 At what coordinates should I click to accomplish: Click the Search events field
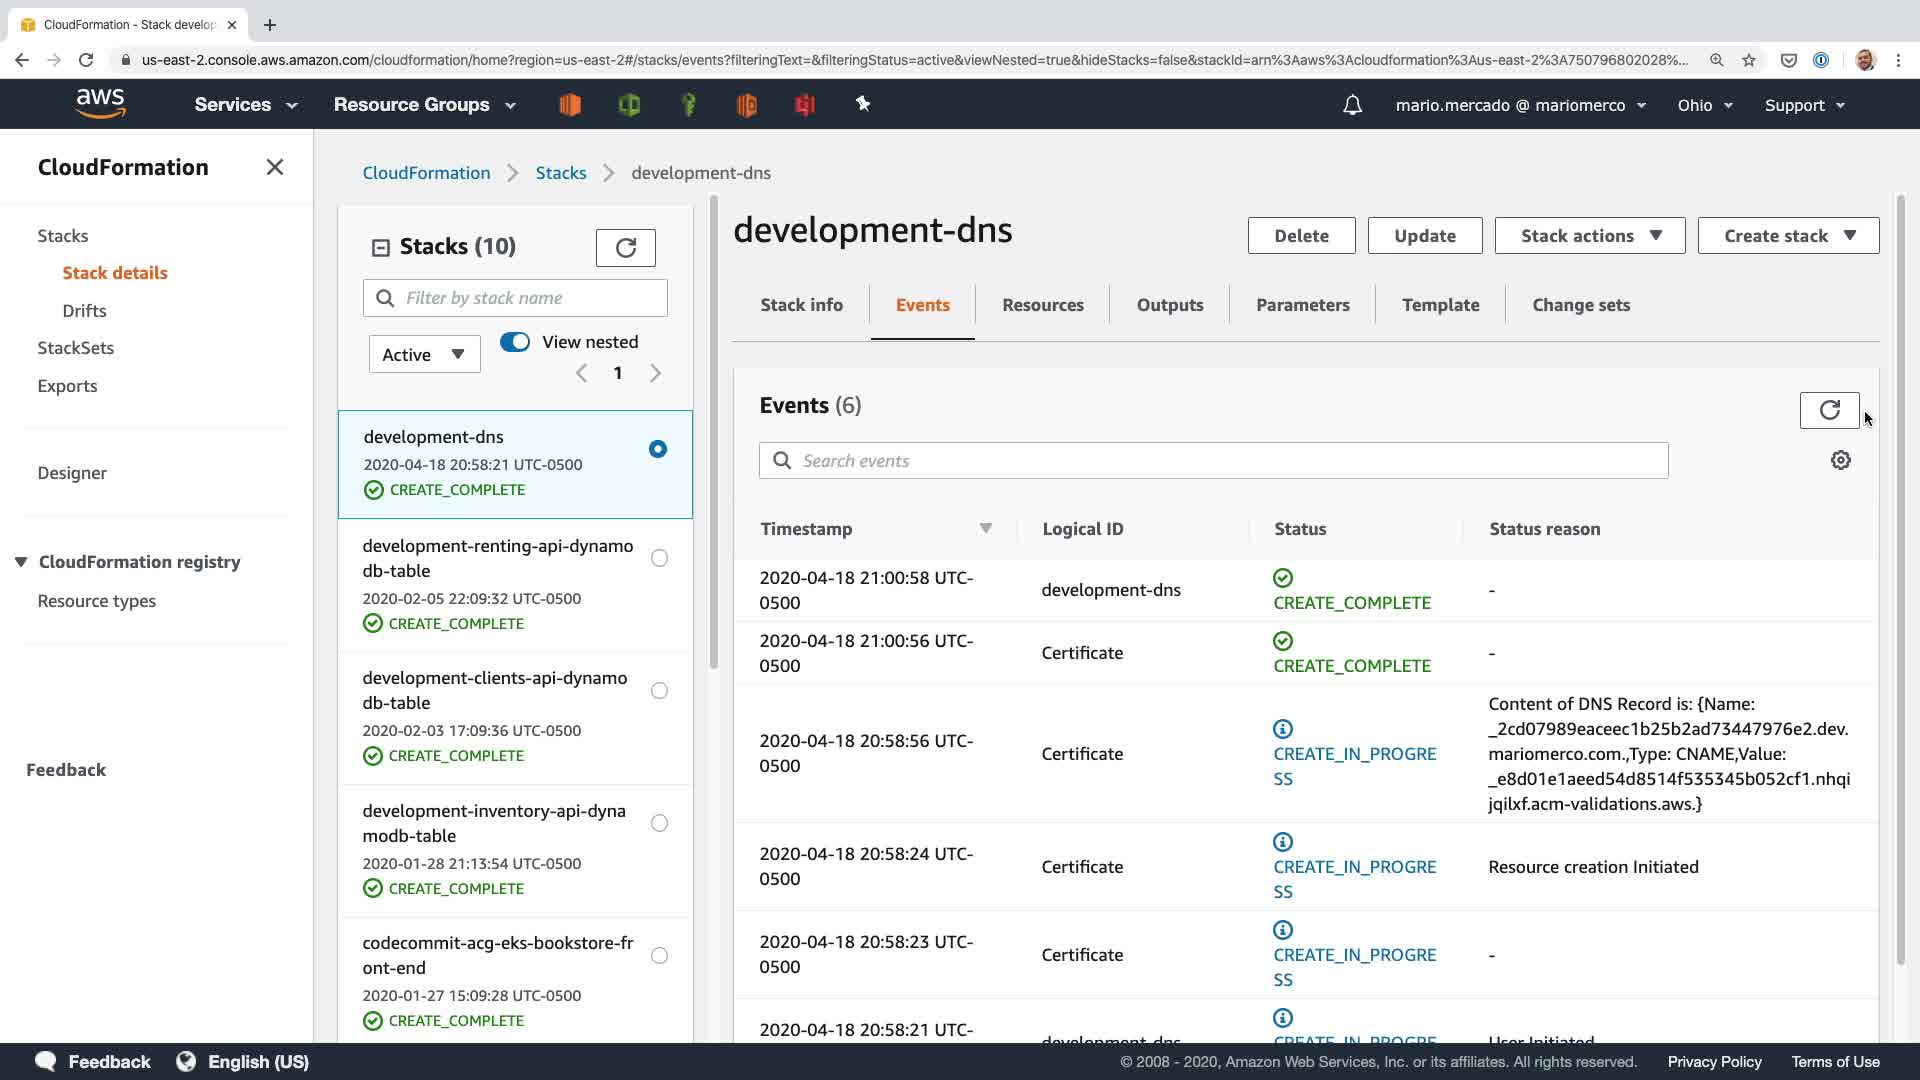click(1213, 461)
